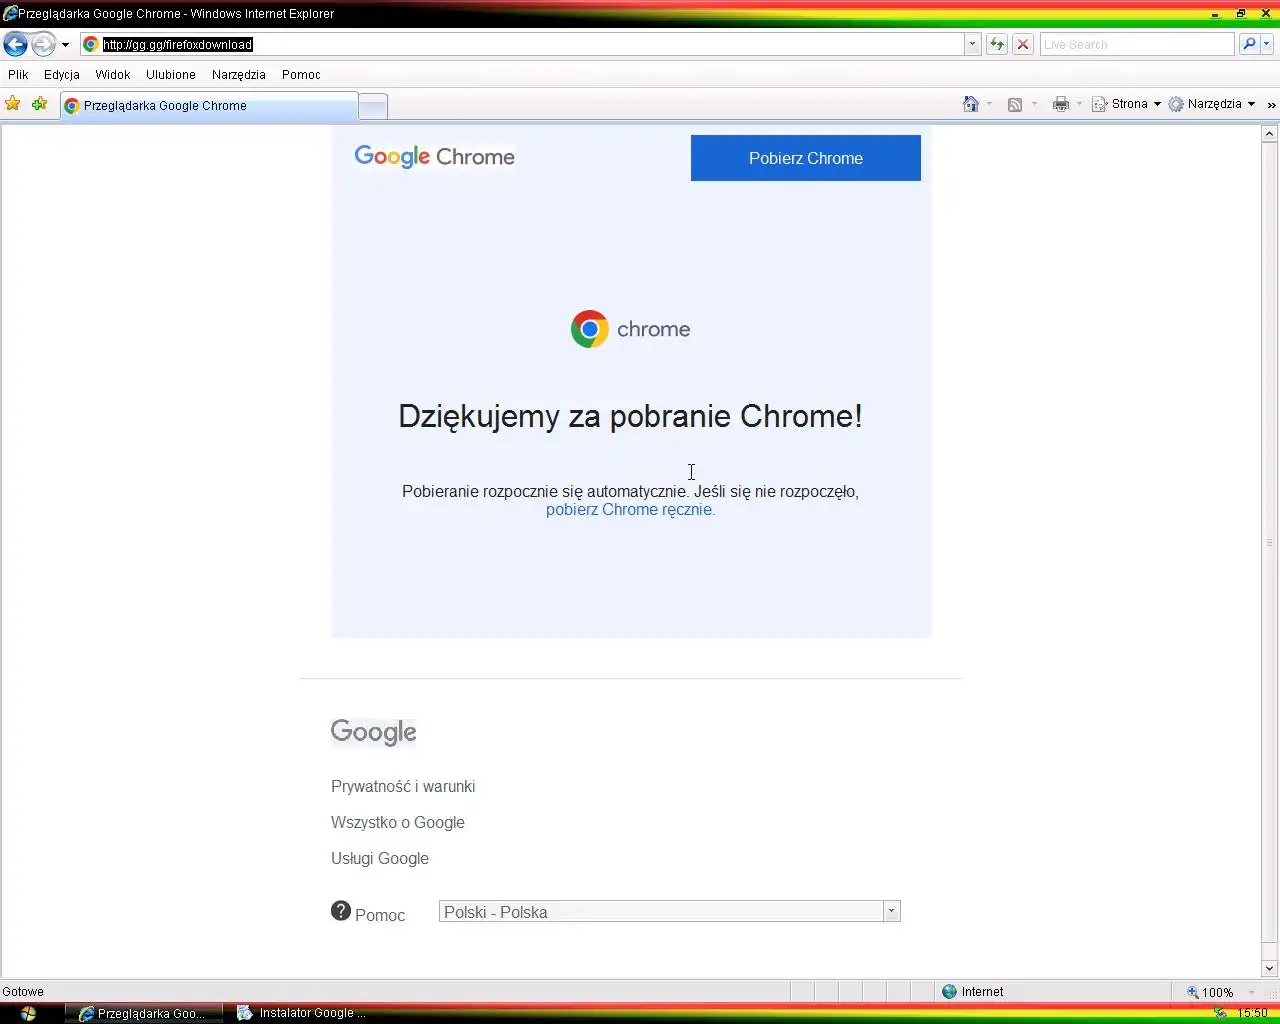The image size is (1280, 1024).
Task: Open the Narzędzia menu in menu bar
Action: pyautogui.click(x=239, y=75)
